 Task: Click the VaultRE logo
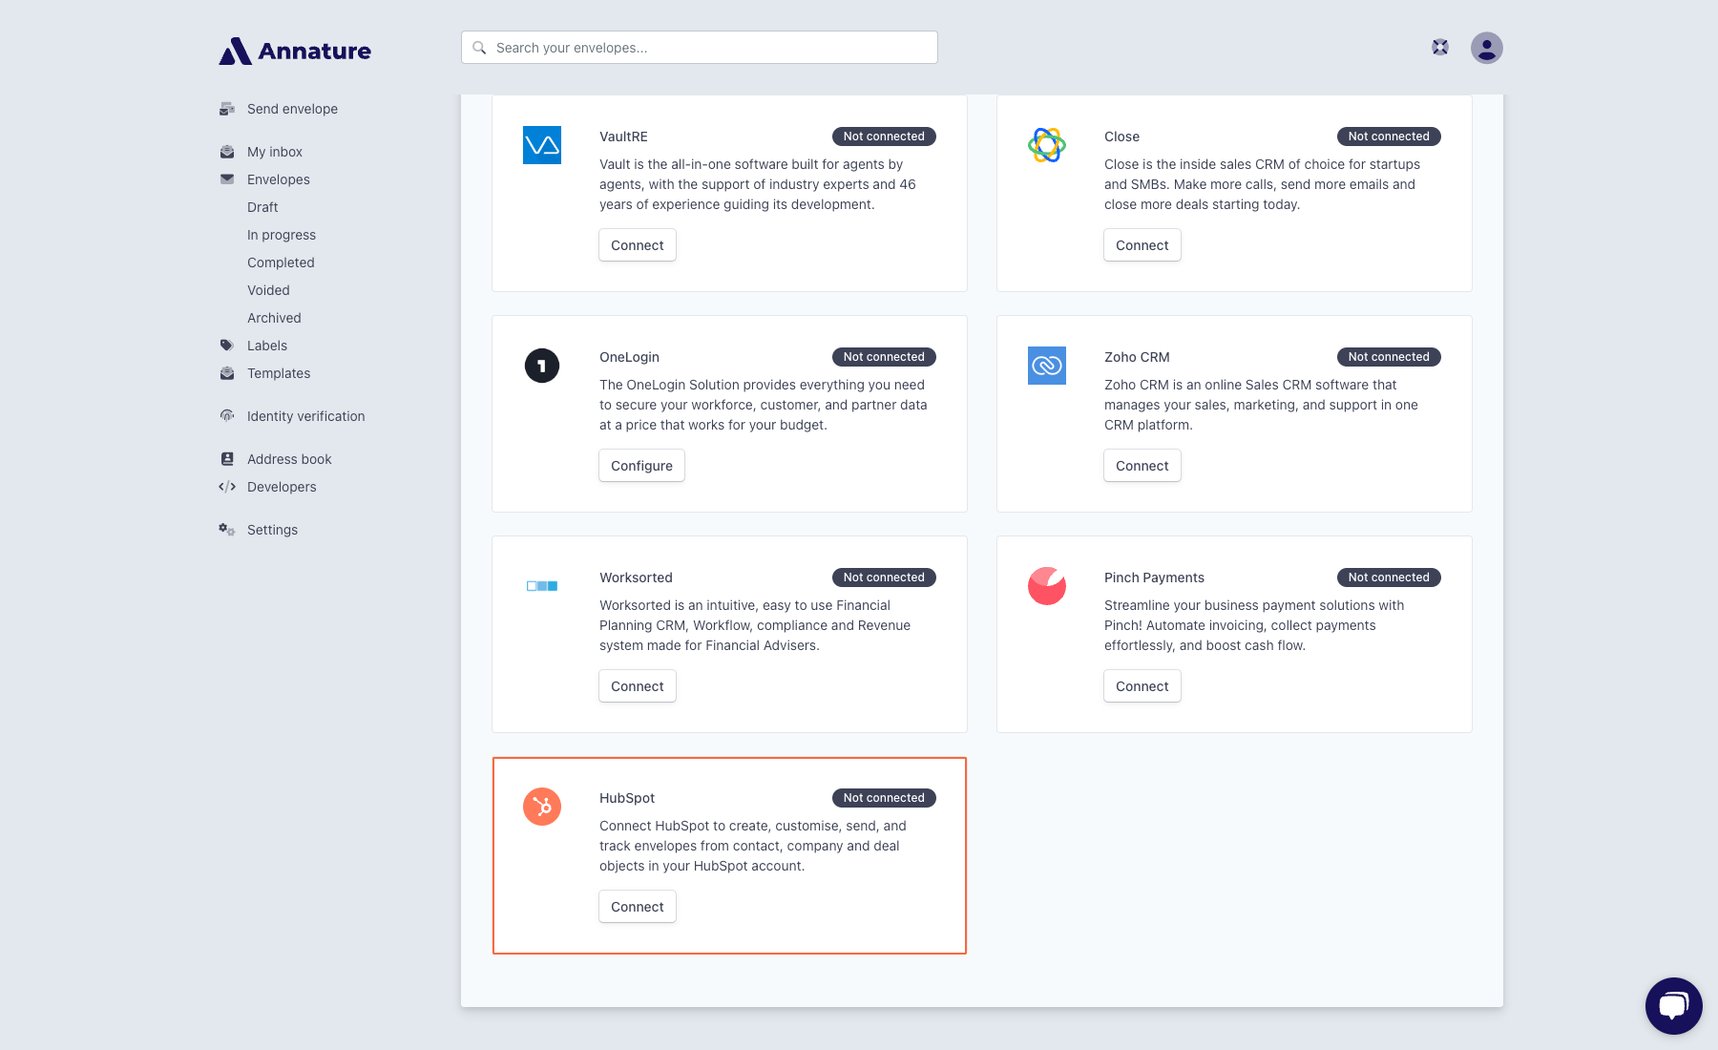[541, 145]
